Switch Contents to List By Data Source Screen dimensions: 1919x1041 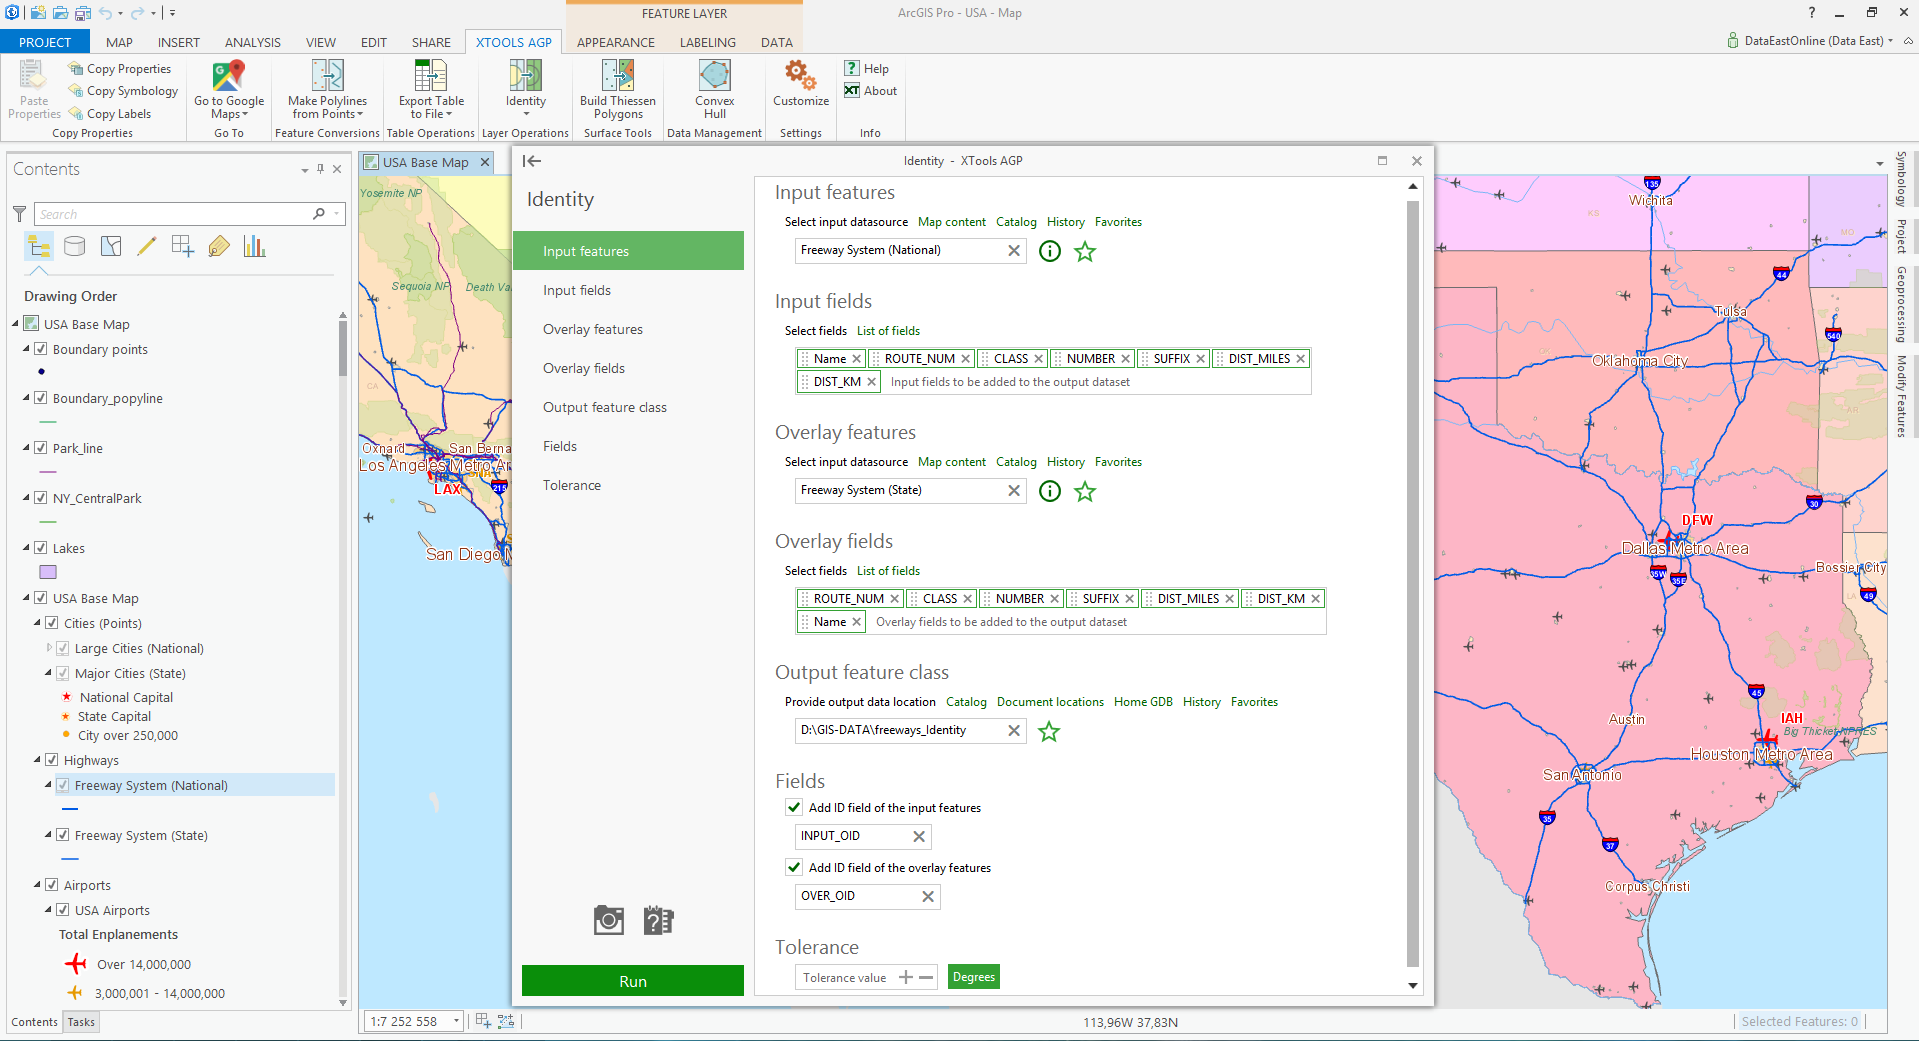(75, 246)
